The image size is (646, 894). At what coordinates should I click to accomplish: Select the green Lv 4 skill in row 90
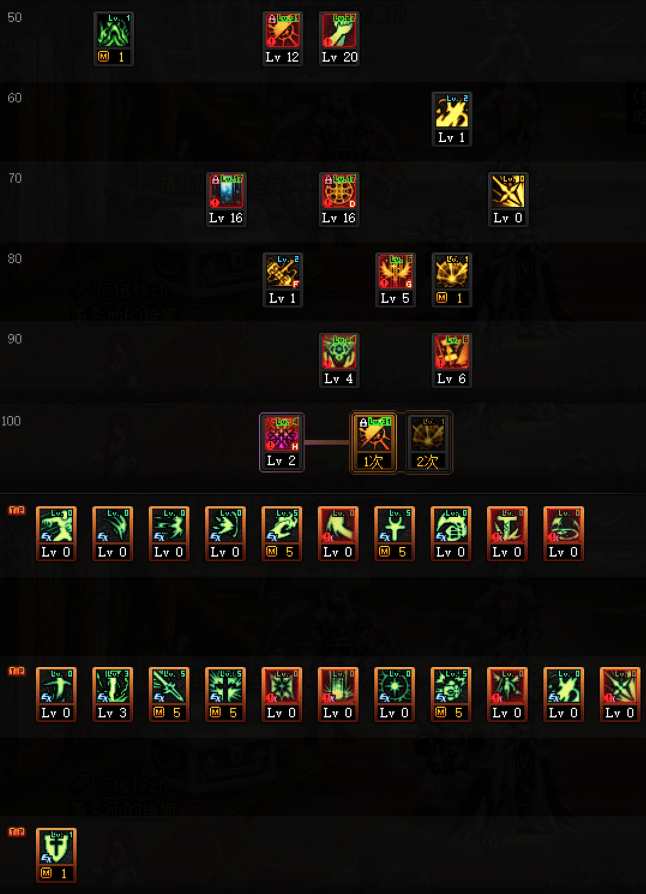pos(339,360)
